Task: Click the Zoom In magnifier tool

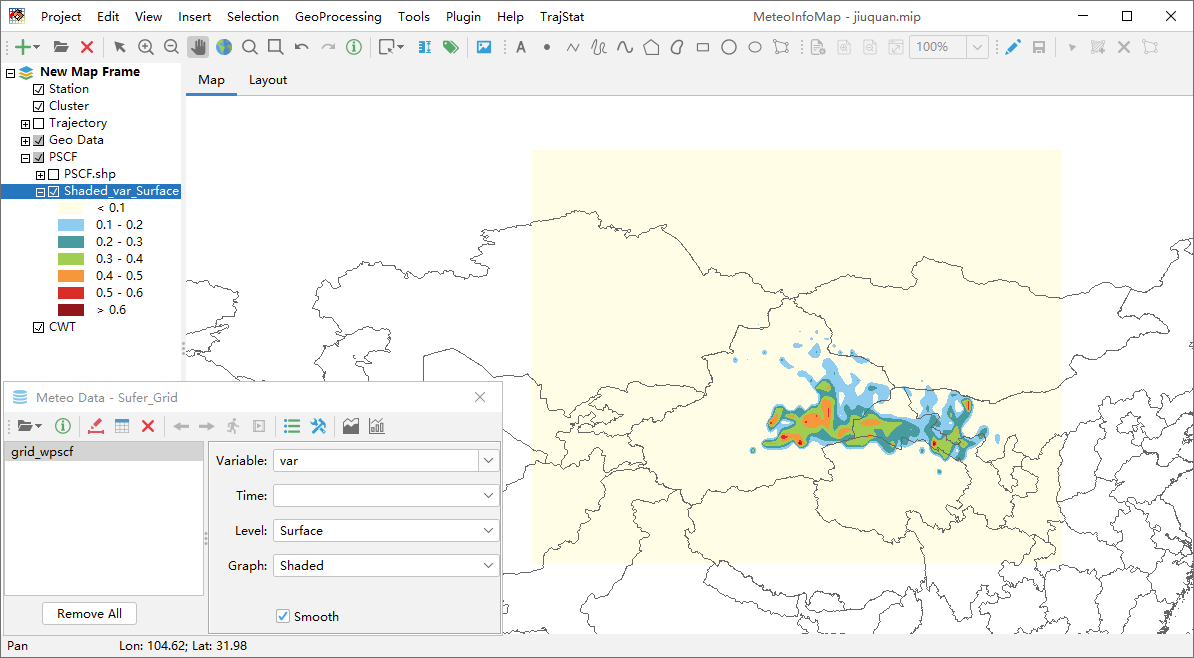Action: (146, 47)
